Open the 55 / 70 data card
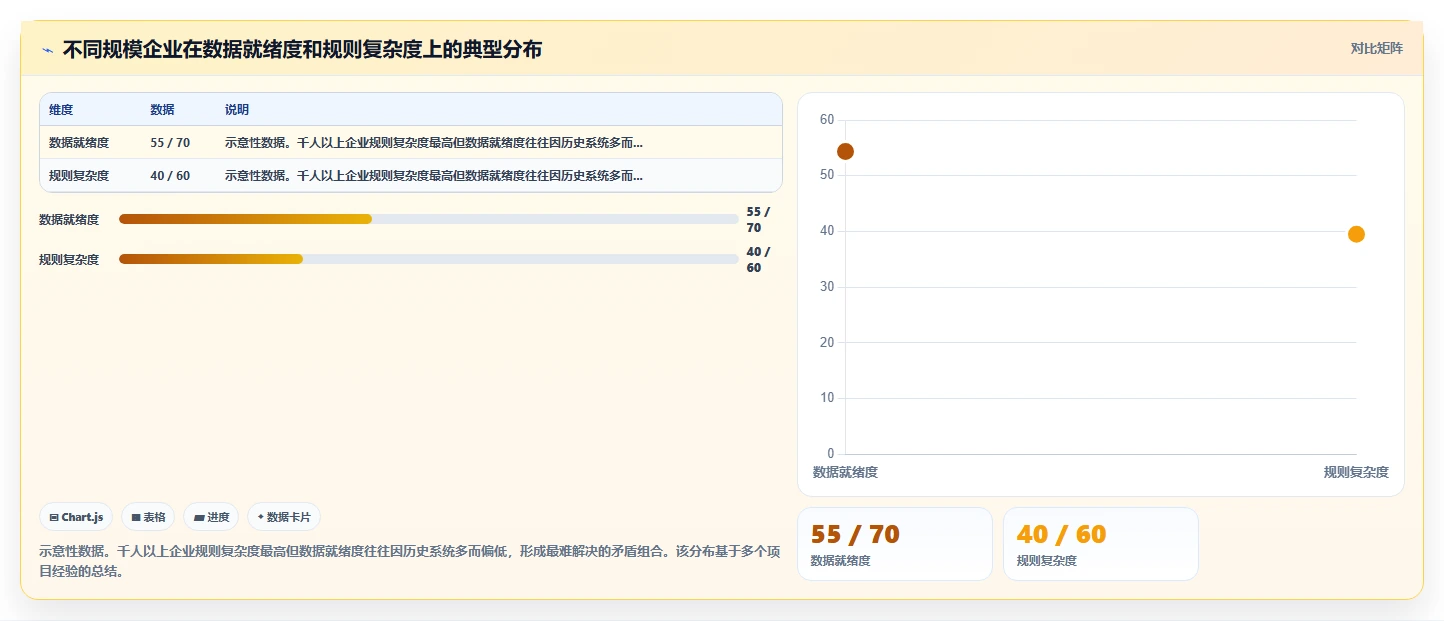1444x621 pixels. pyautogui.click(x=895, y=544)
